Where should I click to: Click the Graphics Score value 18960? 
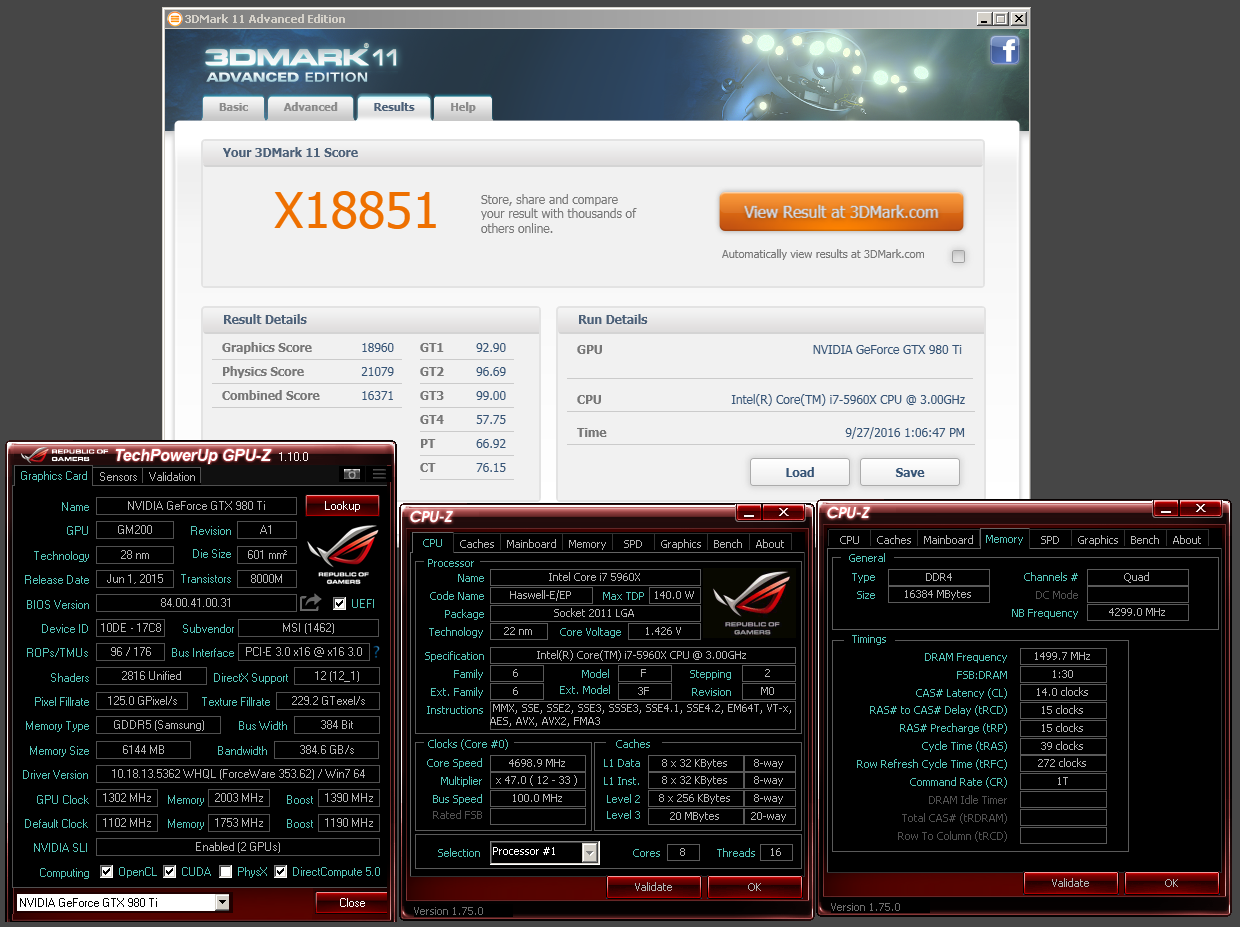377,348
